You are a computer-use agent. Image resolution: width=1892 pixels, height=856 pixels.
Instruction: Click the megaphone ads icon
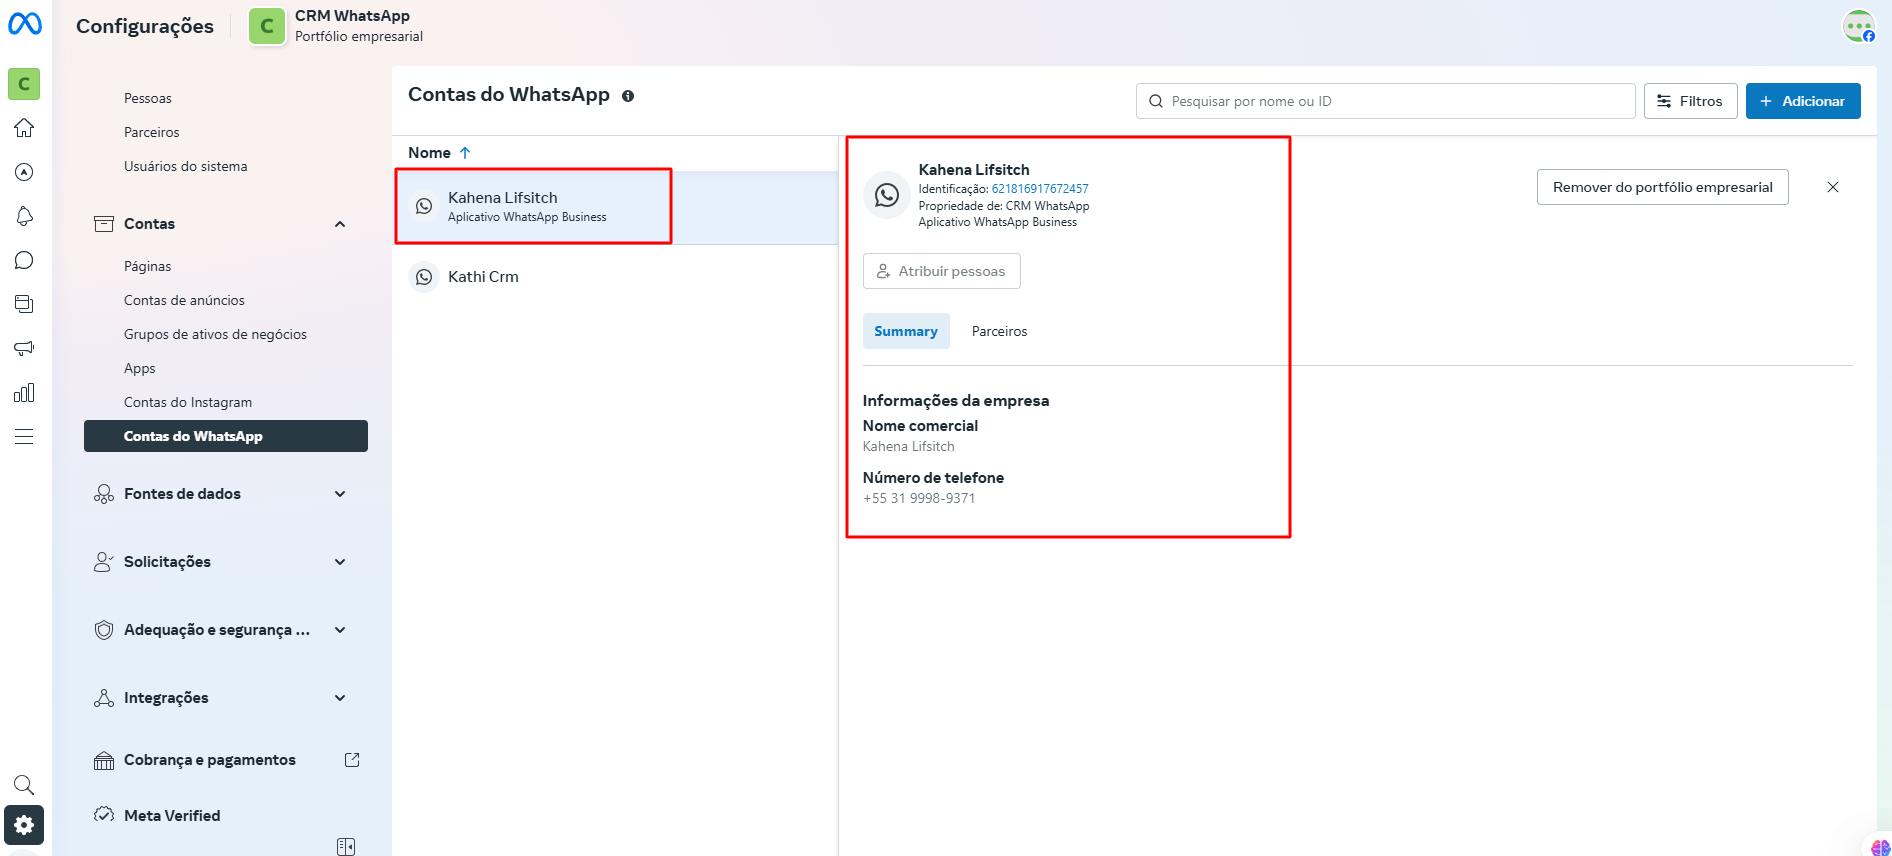(x=24, y=348)
